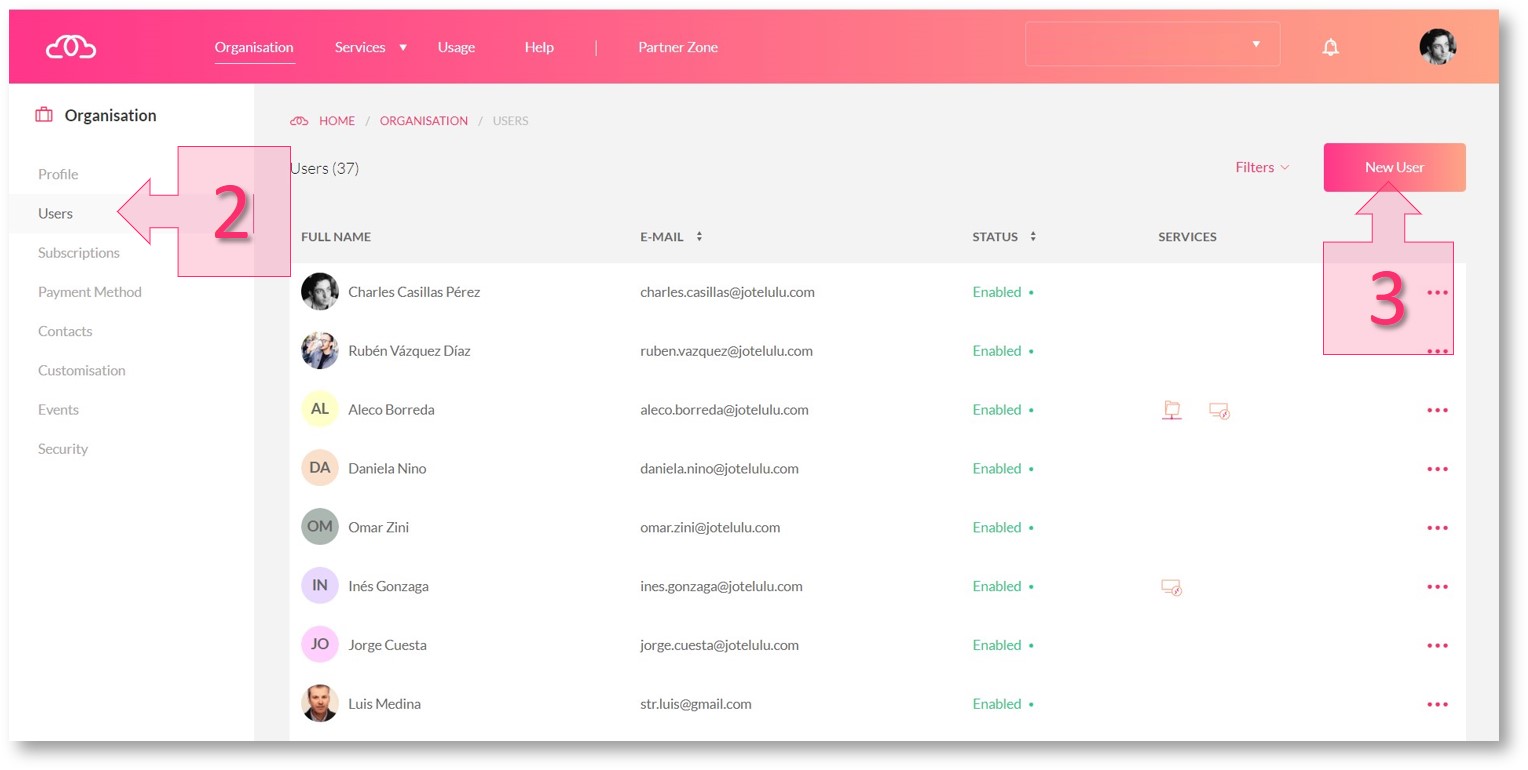Open actions menu for Daniela Nino
Image resolution: width=1528 pixels, height=770 pixels.
coord(1437,469)
